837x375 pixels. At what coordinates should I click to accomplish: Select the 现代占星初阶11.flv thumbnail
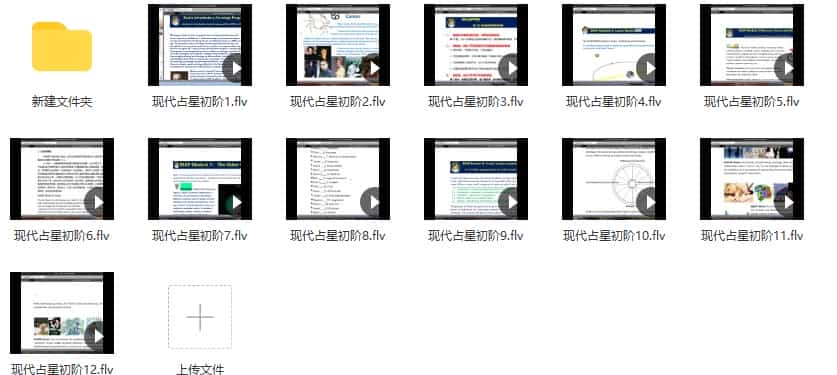point(752,179)
